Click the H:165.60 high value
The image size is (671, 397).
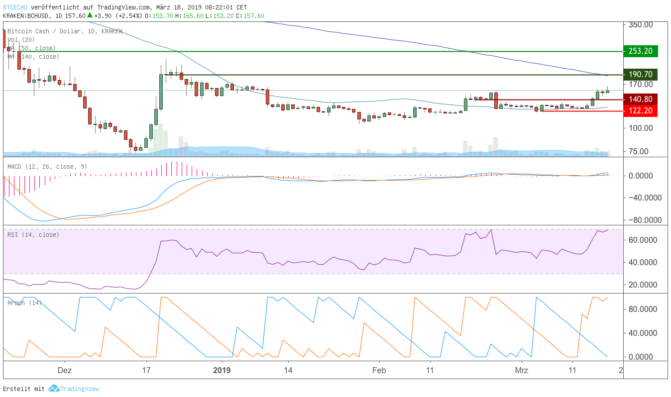click(189, 16)
